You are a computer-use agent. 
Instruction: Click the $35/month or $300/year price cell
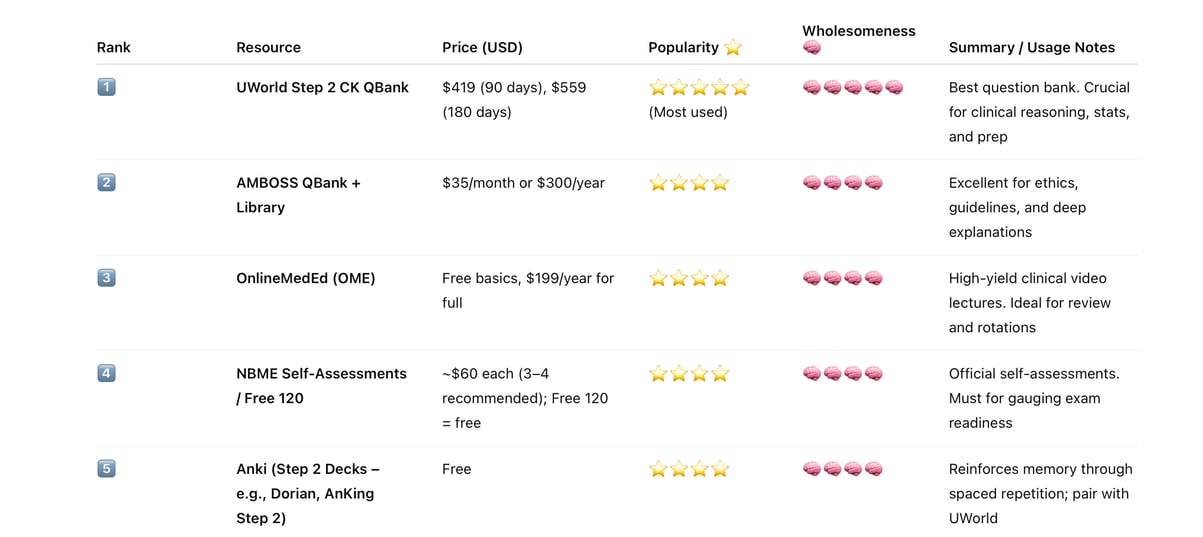(523, 183)
